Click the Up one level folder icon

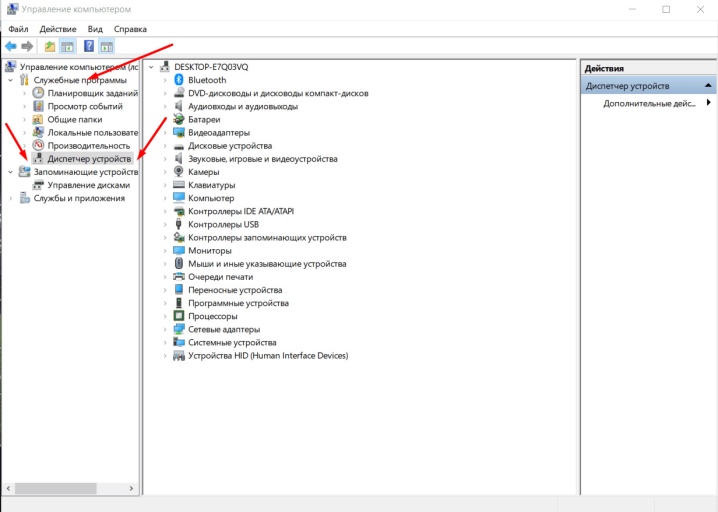pos(49,46)
